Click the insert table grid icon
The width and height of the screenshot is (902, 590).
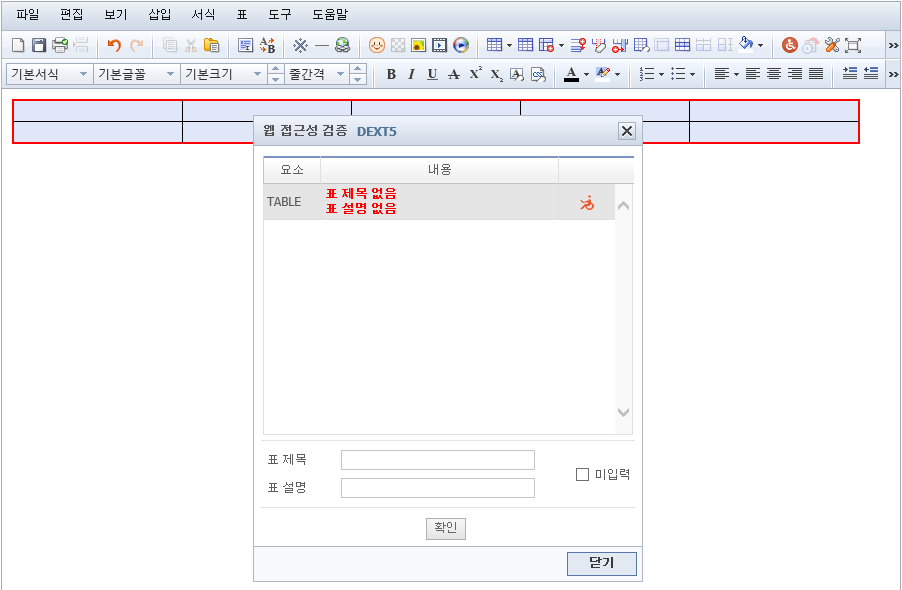(494, 45)
